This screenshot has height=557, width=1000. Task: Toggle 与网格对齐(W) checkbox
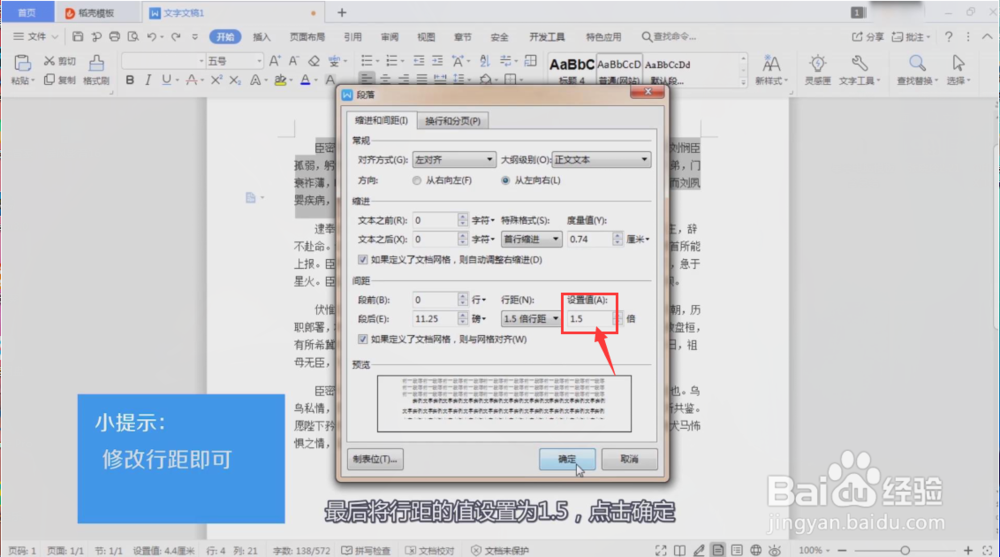pyautogui.click(x=363, y=339)
